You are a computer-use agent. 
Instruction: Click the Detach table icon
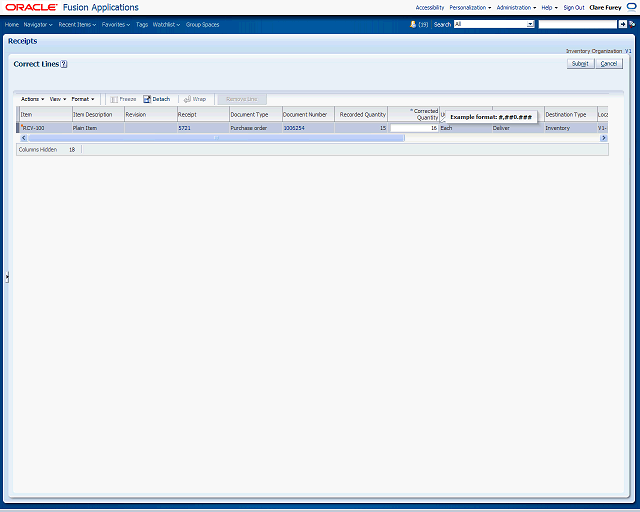147,99
